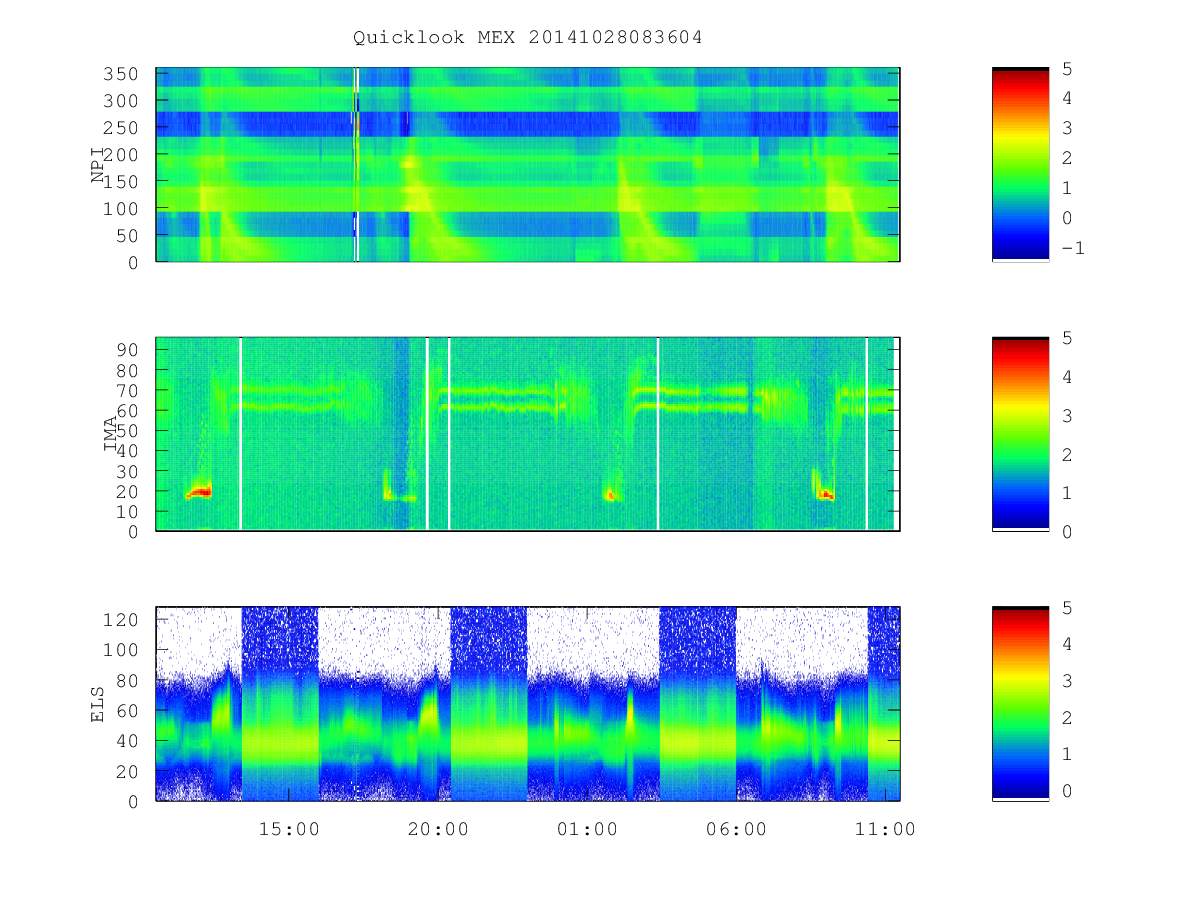Click the 15:00 time tick label
The height and width of the screenshot is (900, 1200).
289,829
